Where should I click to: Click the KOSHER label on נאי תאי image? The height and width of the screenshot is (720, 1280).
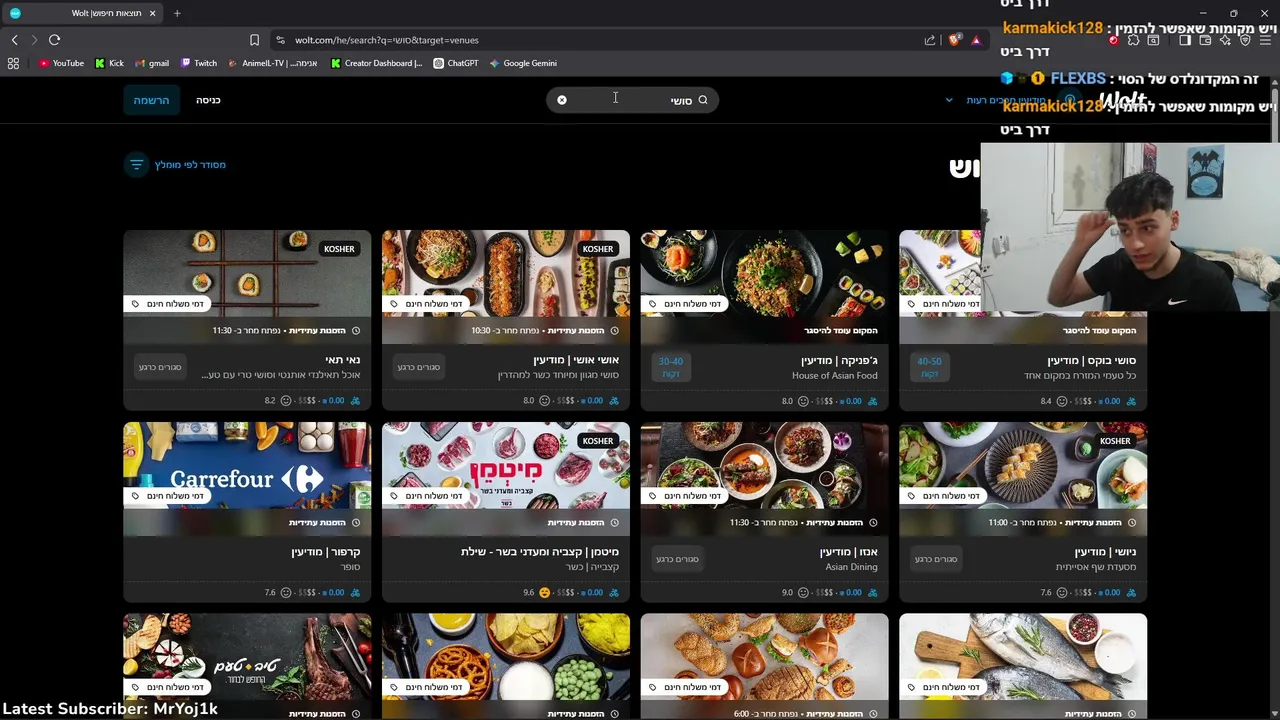(x=339, y=249)
